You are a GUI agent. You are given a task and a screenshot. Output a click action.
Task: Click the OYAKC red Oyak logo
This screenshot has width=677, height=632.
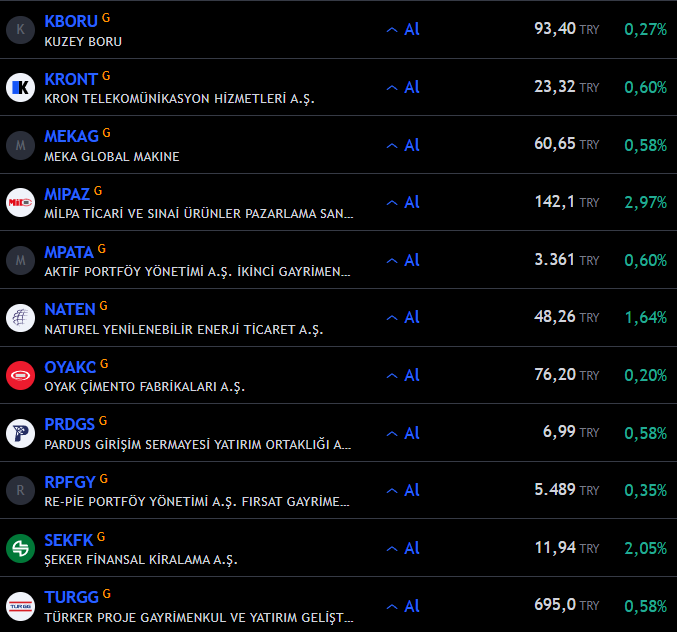click(x=20, y=376)
